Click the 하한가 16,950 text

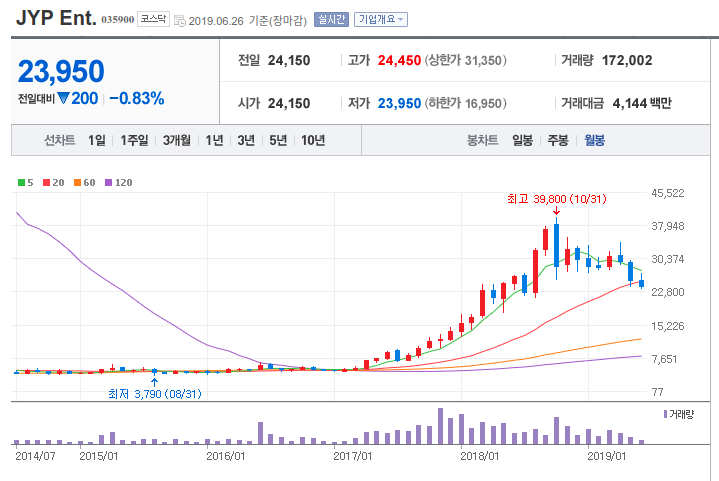click(465, 103)
